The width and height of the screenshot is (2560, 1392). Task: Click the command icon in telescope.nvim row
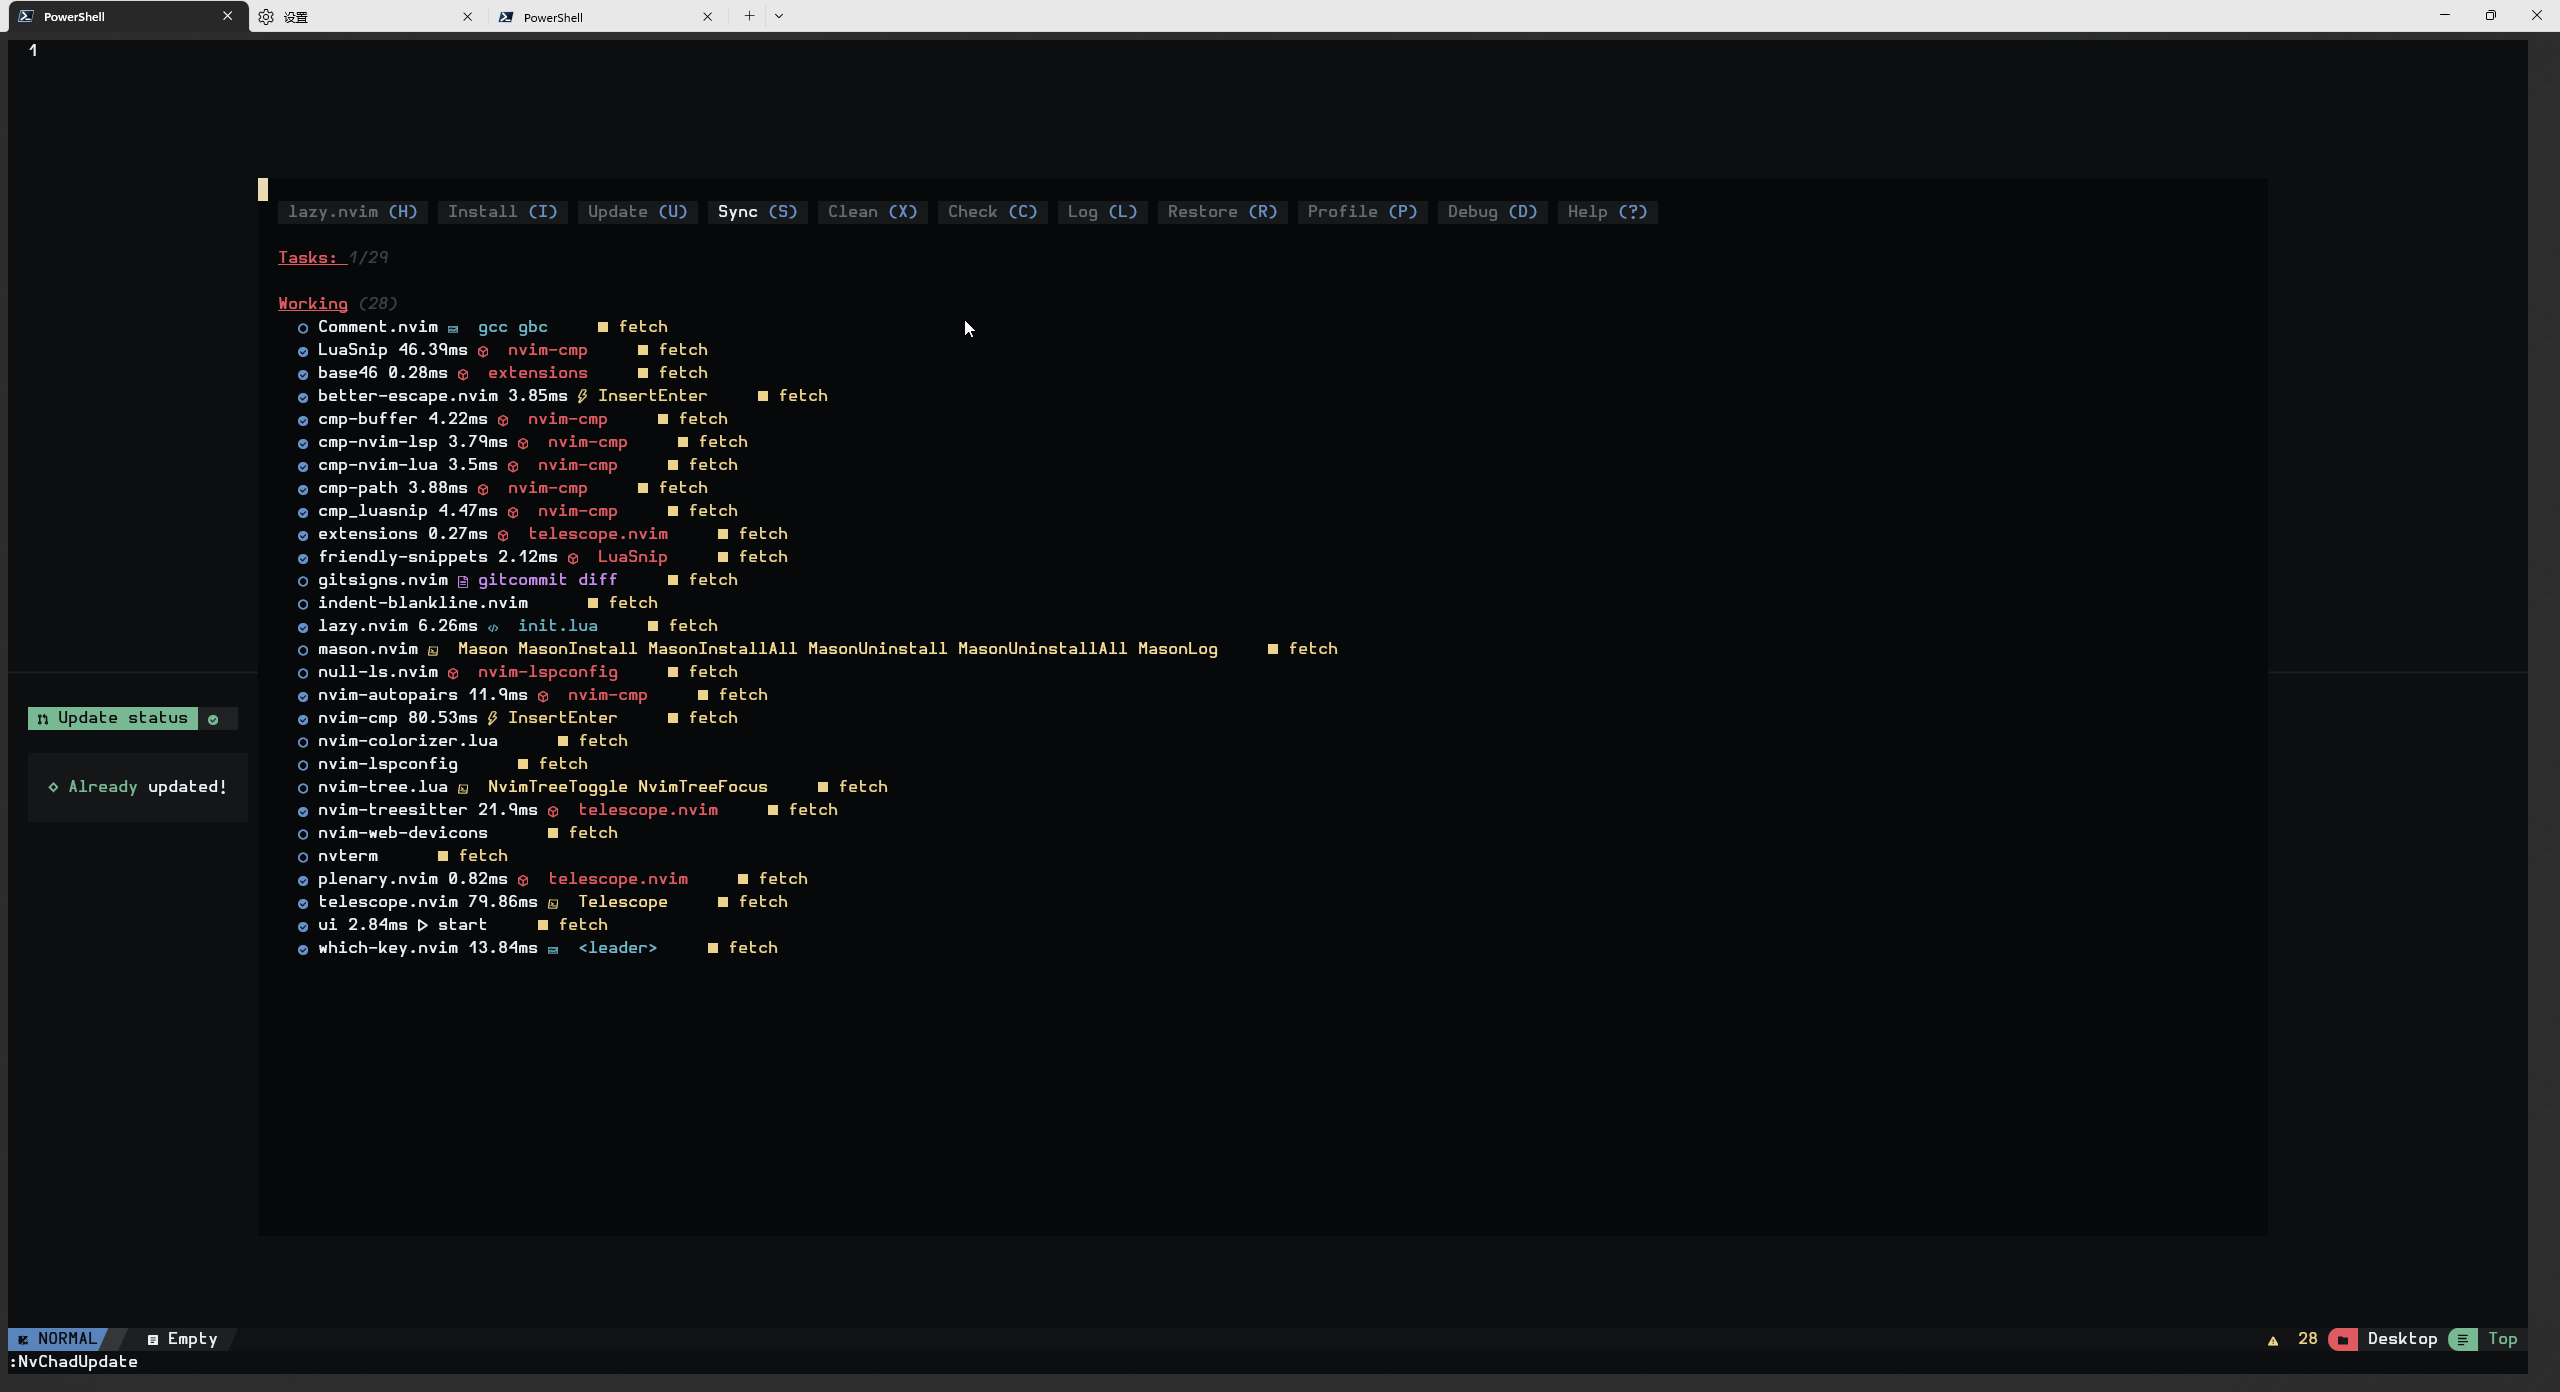[x=553, y=903]
